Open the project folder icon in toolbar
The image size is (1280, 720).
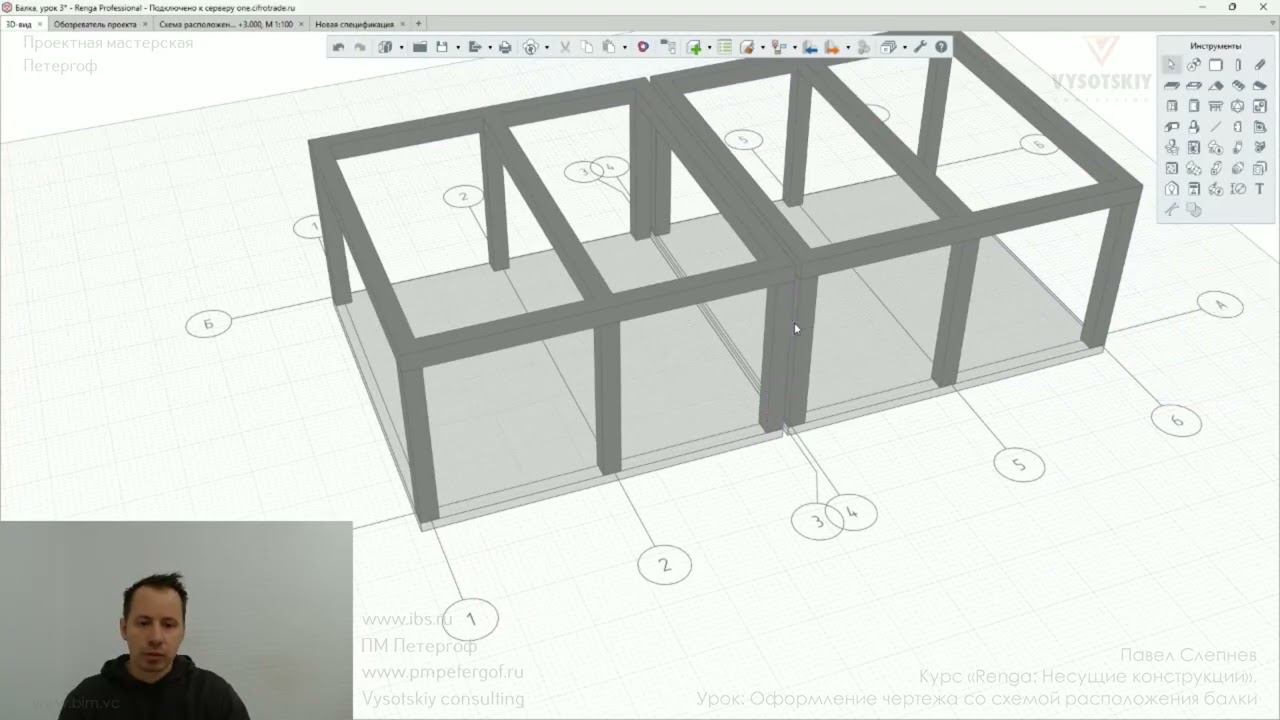point(420,47)
